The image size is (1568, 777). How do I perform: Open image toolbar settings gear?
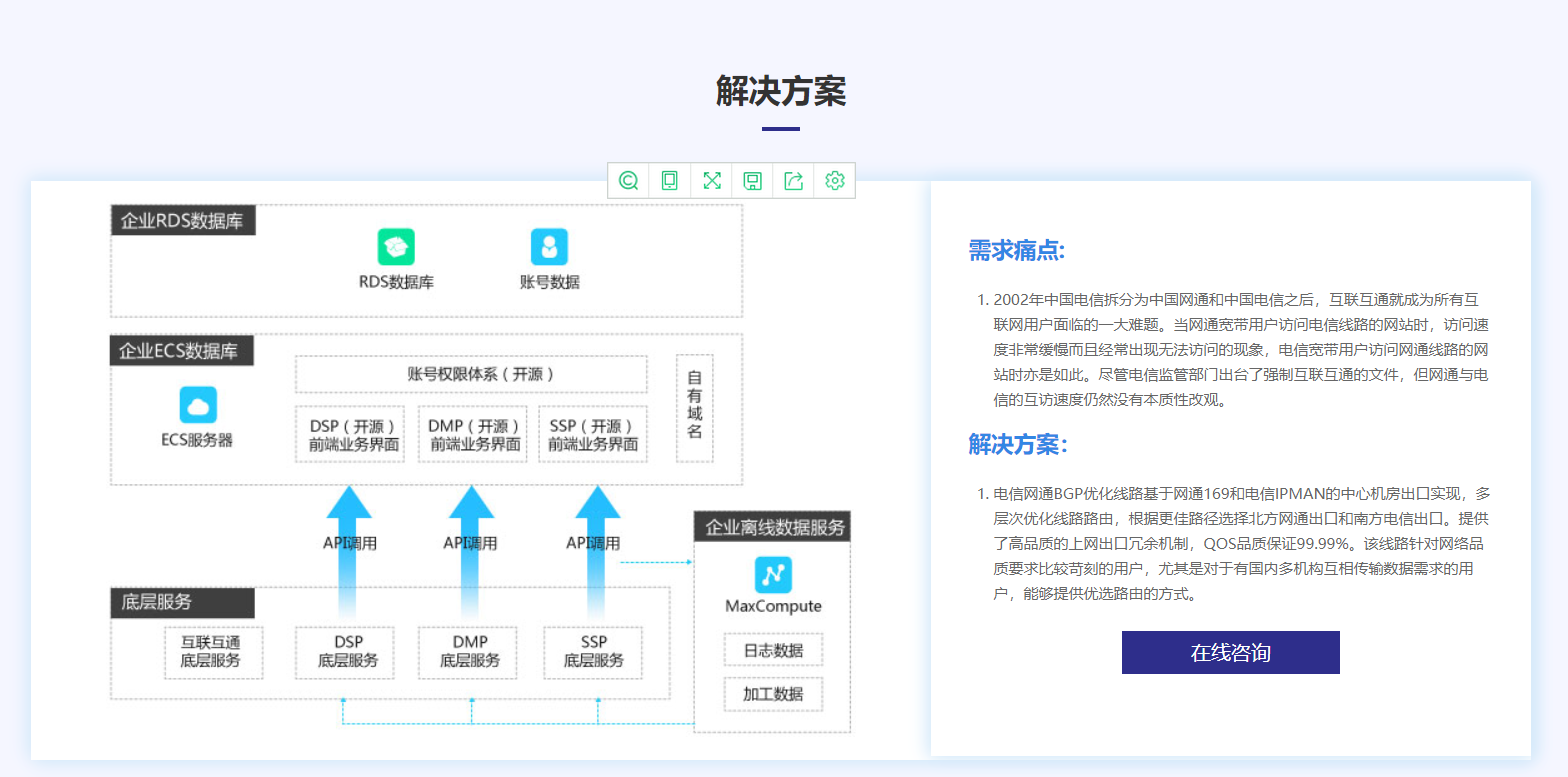(835, 181)
